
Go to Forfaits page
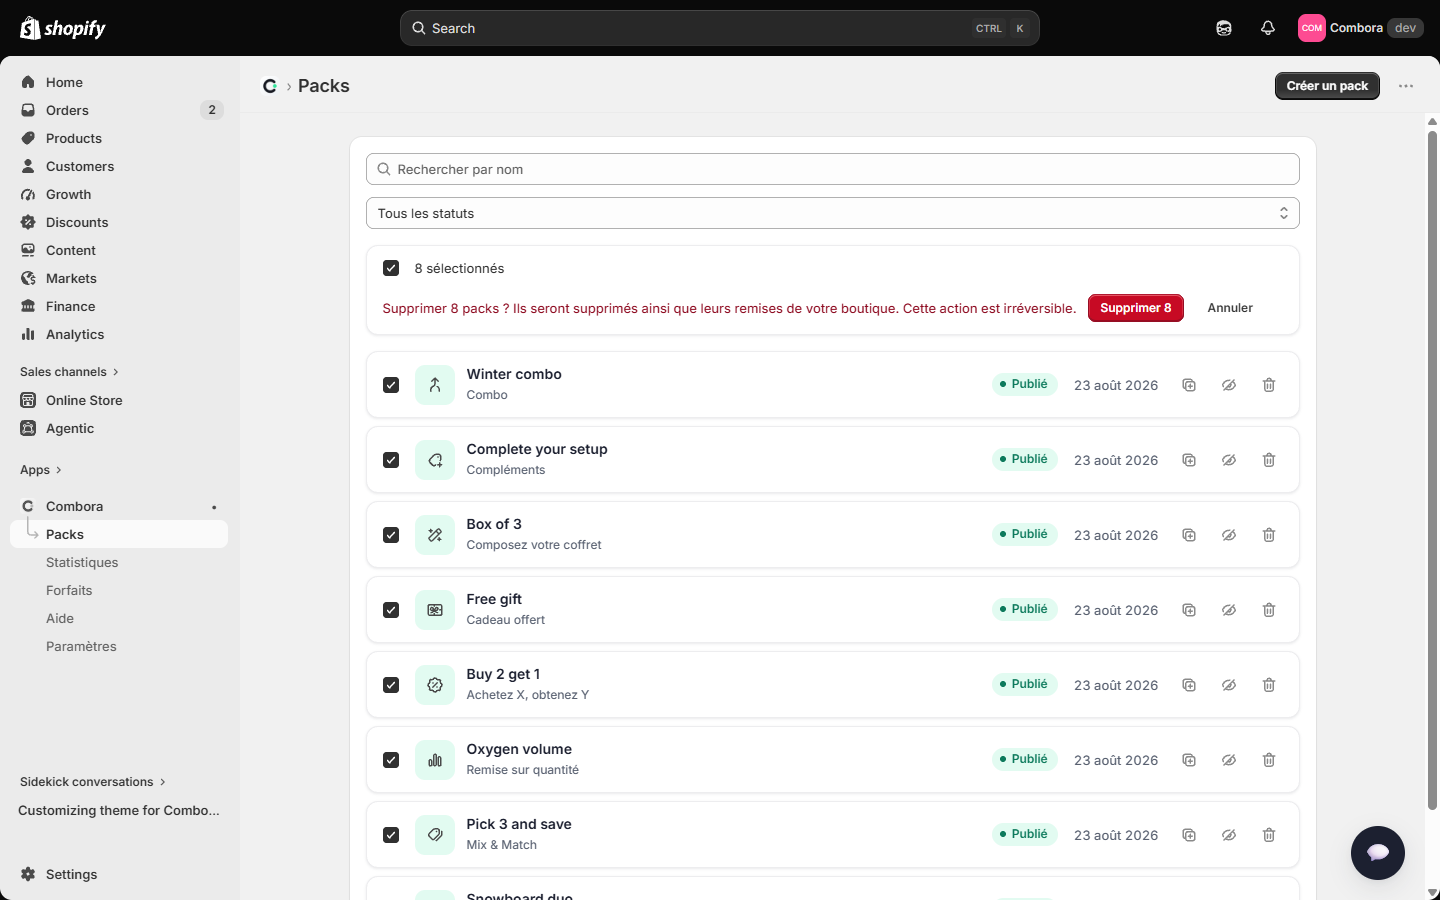69,591
